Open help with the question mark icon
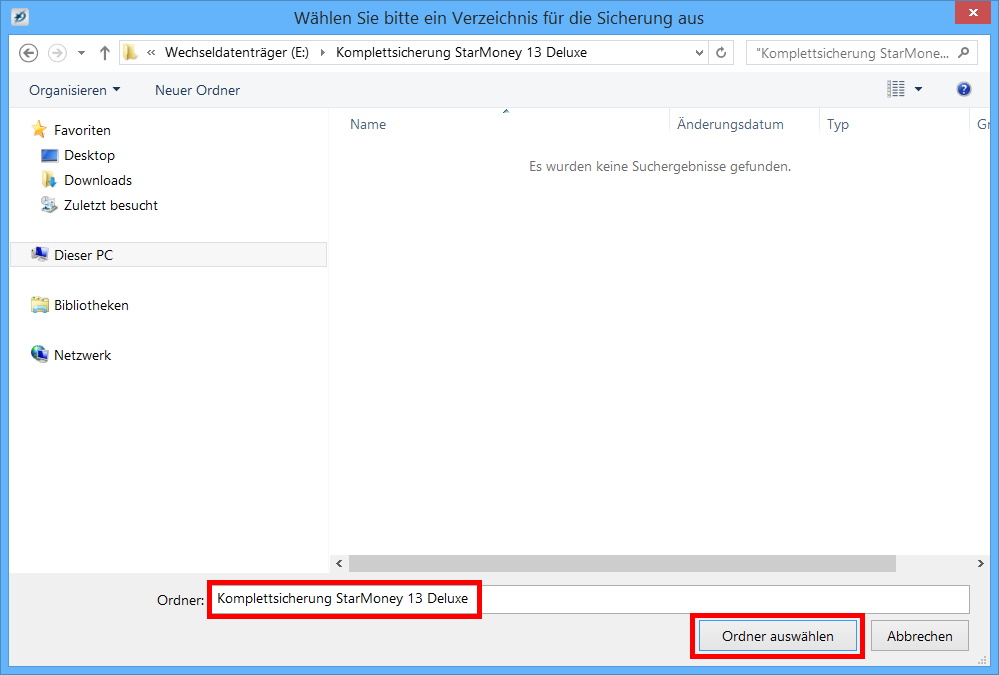999x675 pixels. (x=964, y=90)
